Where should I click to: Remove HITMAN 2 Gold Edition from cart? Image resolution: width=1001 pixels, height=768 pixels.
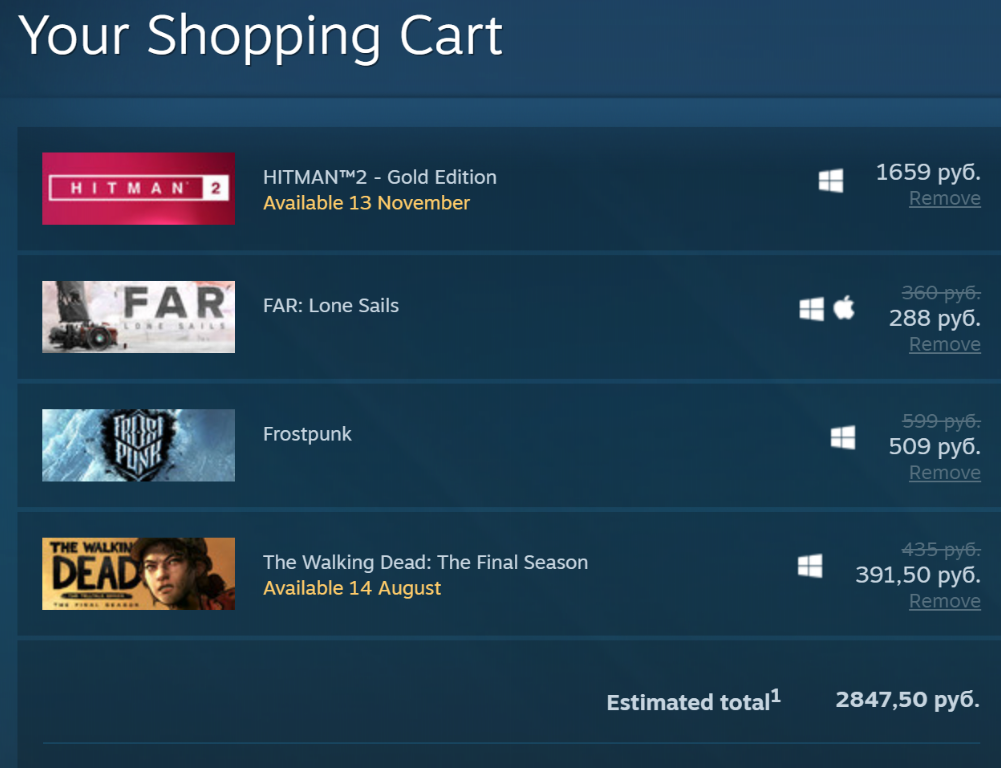point(944,198)
